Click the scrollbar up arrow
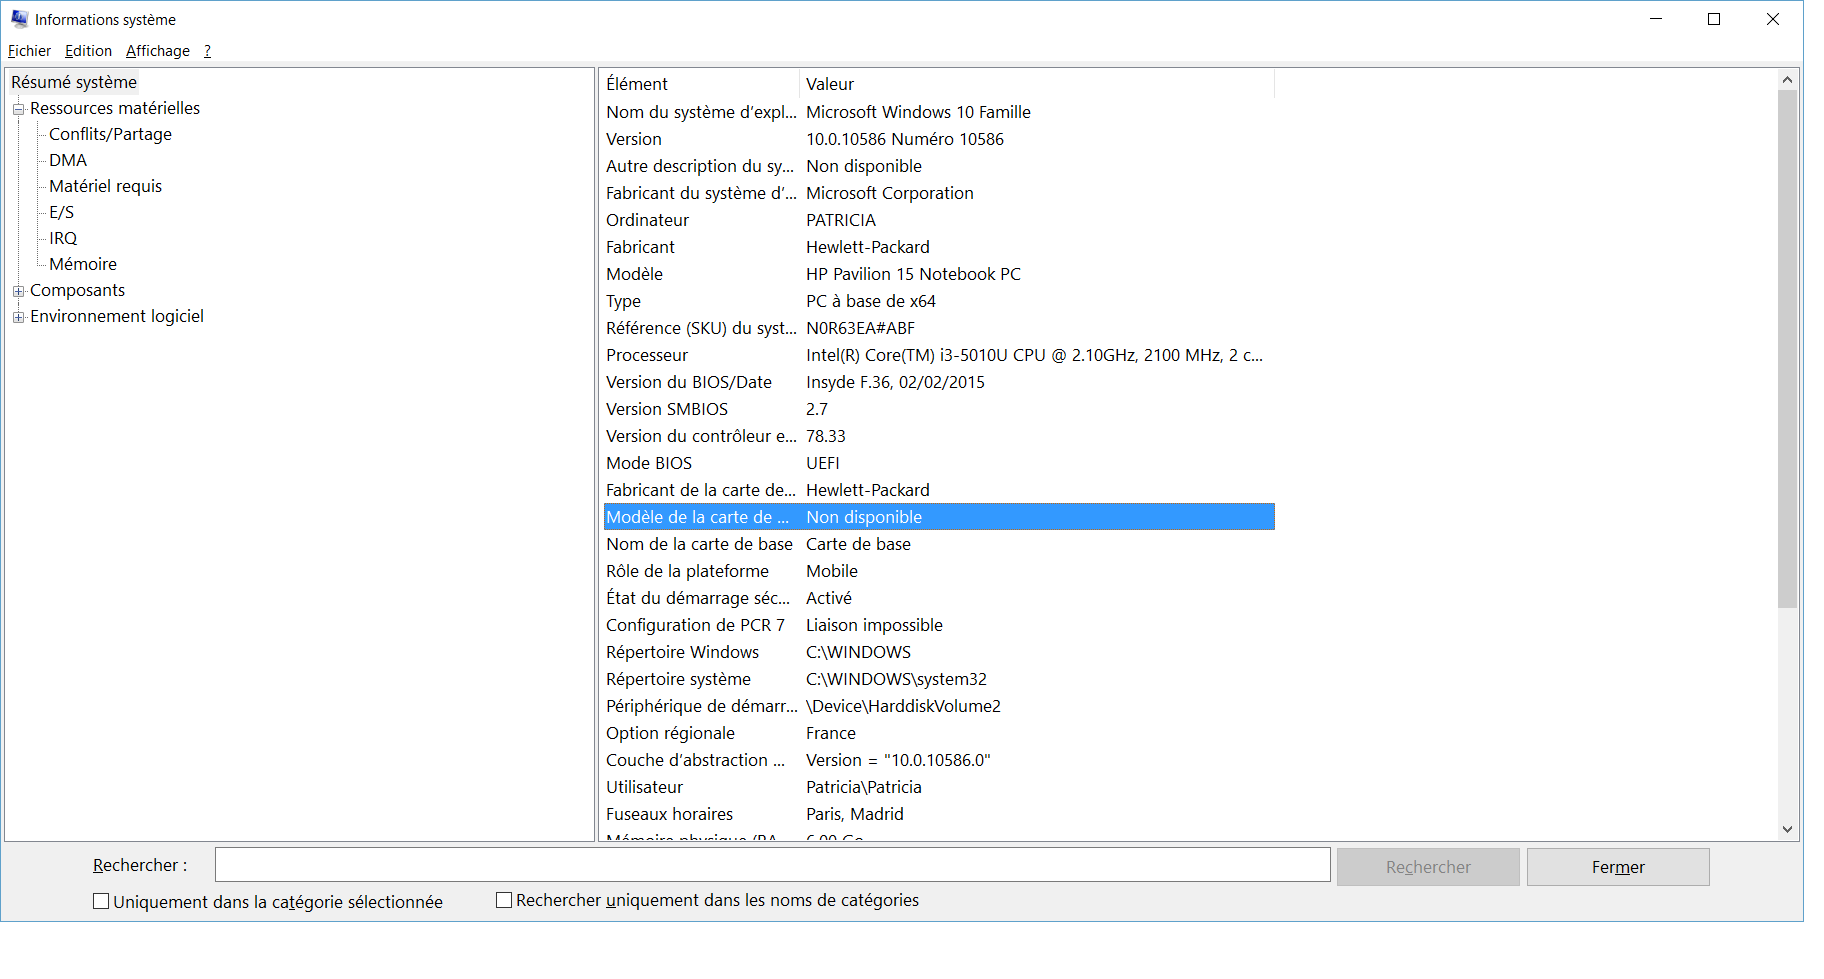 (x=1787, y=80)
